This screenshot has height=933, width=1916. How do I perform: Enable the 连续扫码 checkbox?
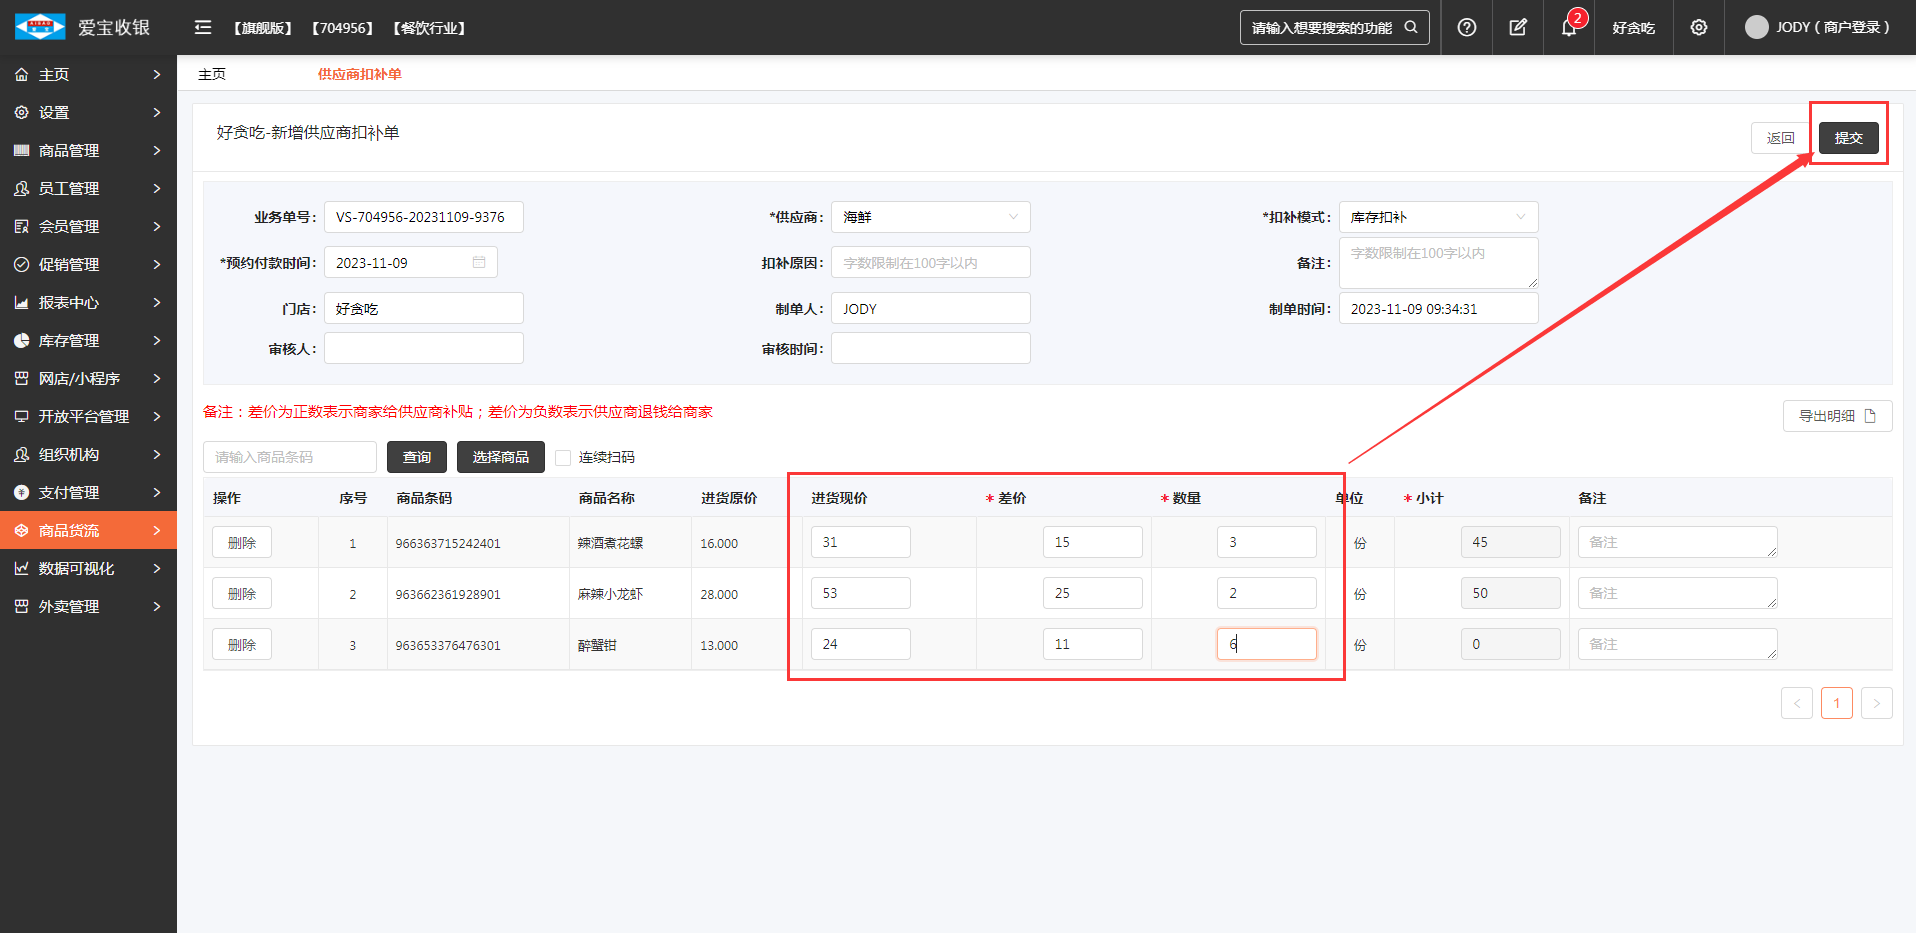[563, 458]
